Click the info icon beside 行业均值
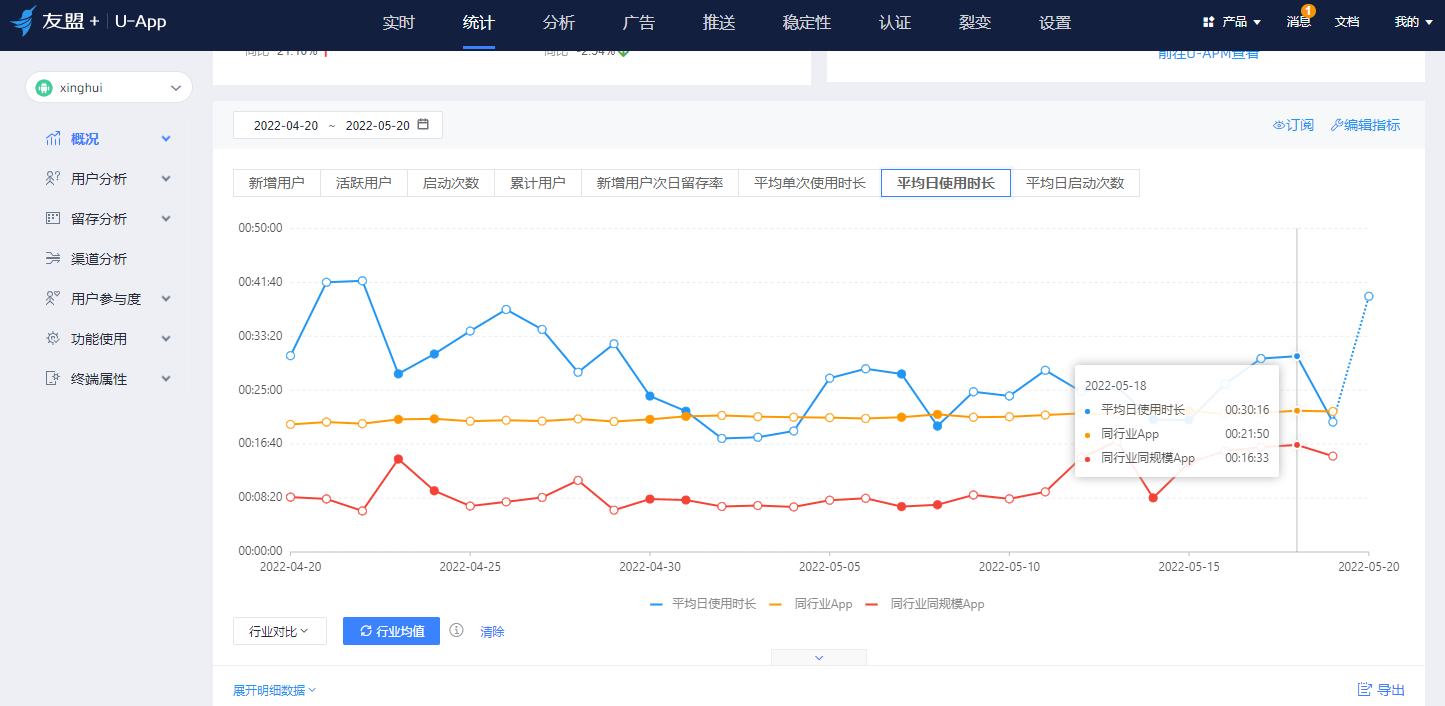The width and height of the screenshot is (1445, 706). coord(457,631)
